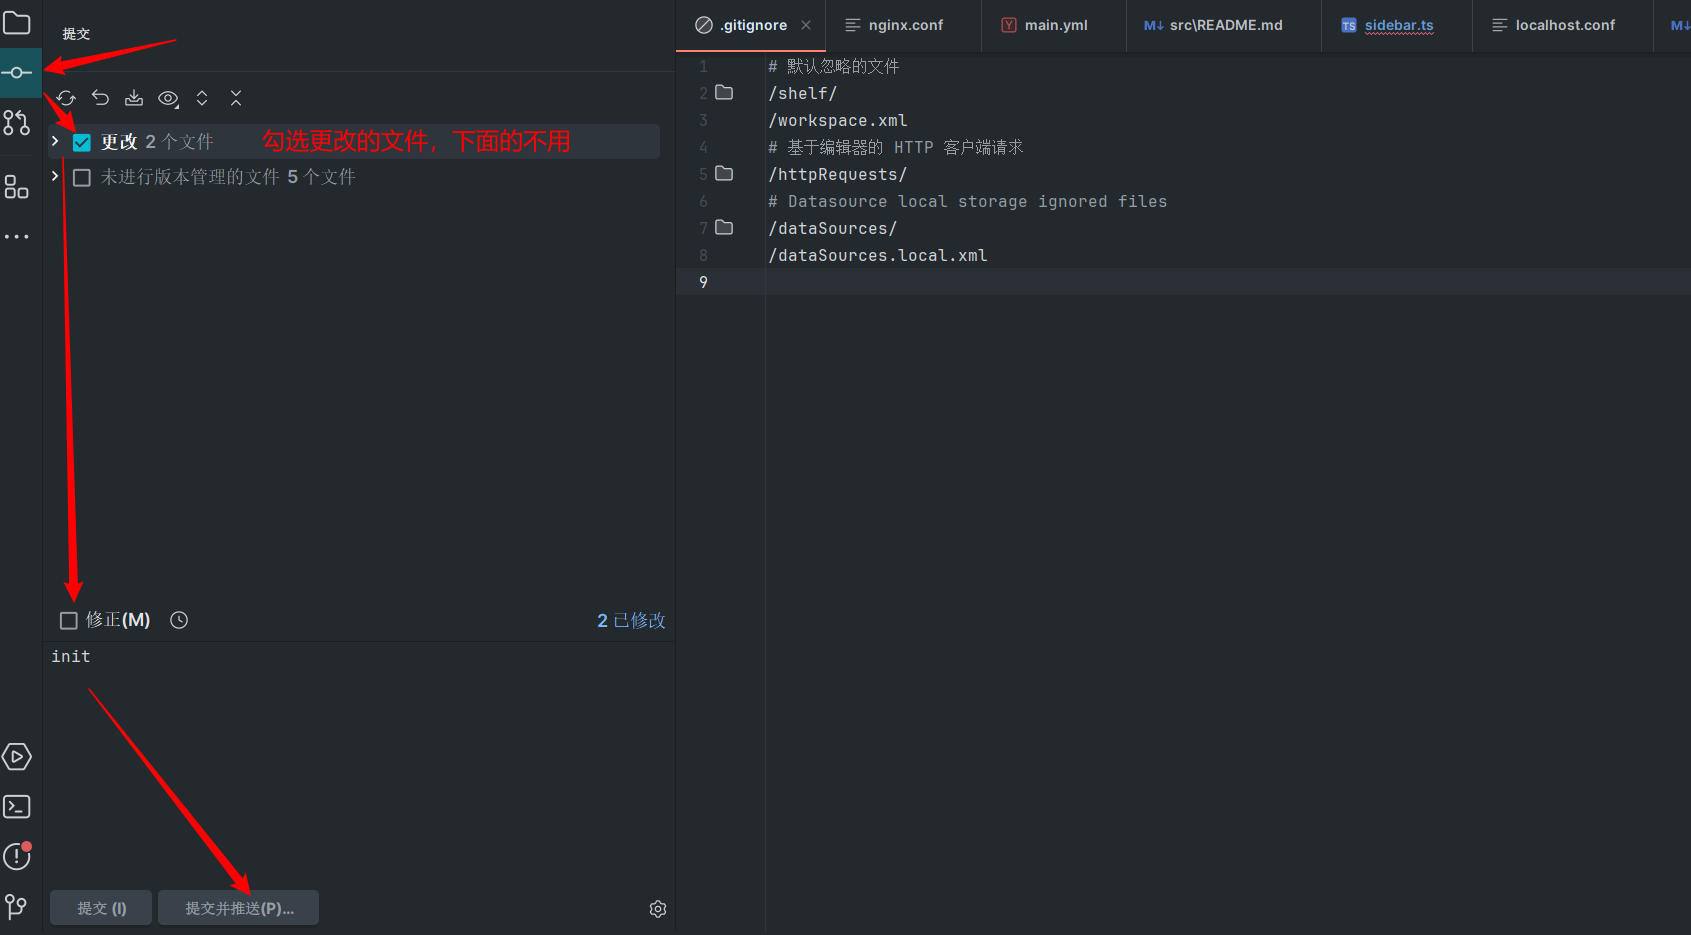Open the Project folder tool window
Image resolution: width=1691 pixels, height=935 pixels.
pos(17,22)
